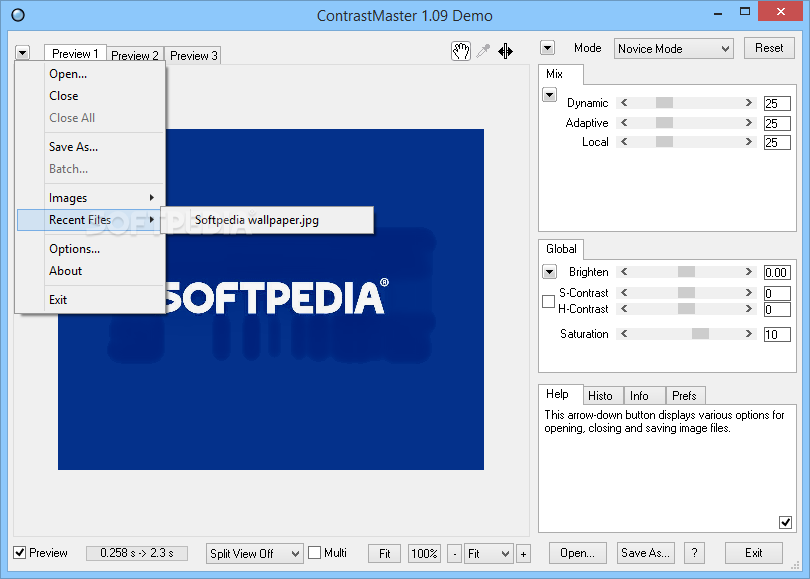Click the Saturation slider thumb
The height and width of the screenshot is (579, 810).
[700, 334]
